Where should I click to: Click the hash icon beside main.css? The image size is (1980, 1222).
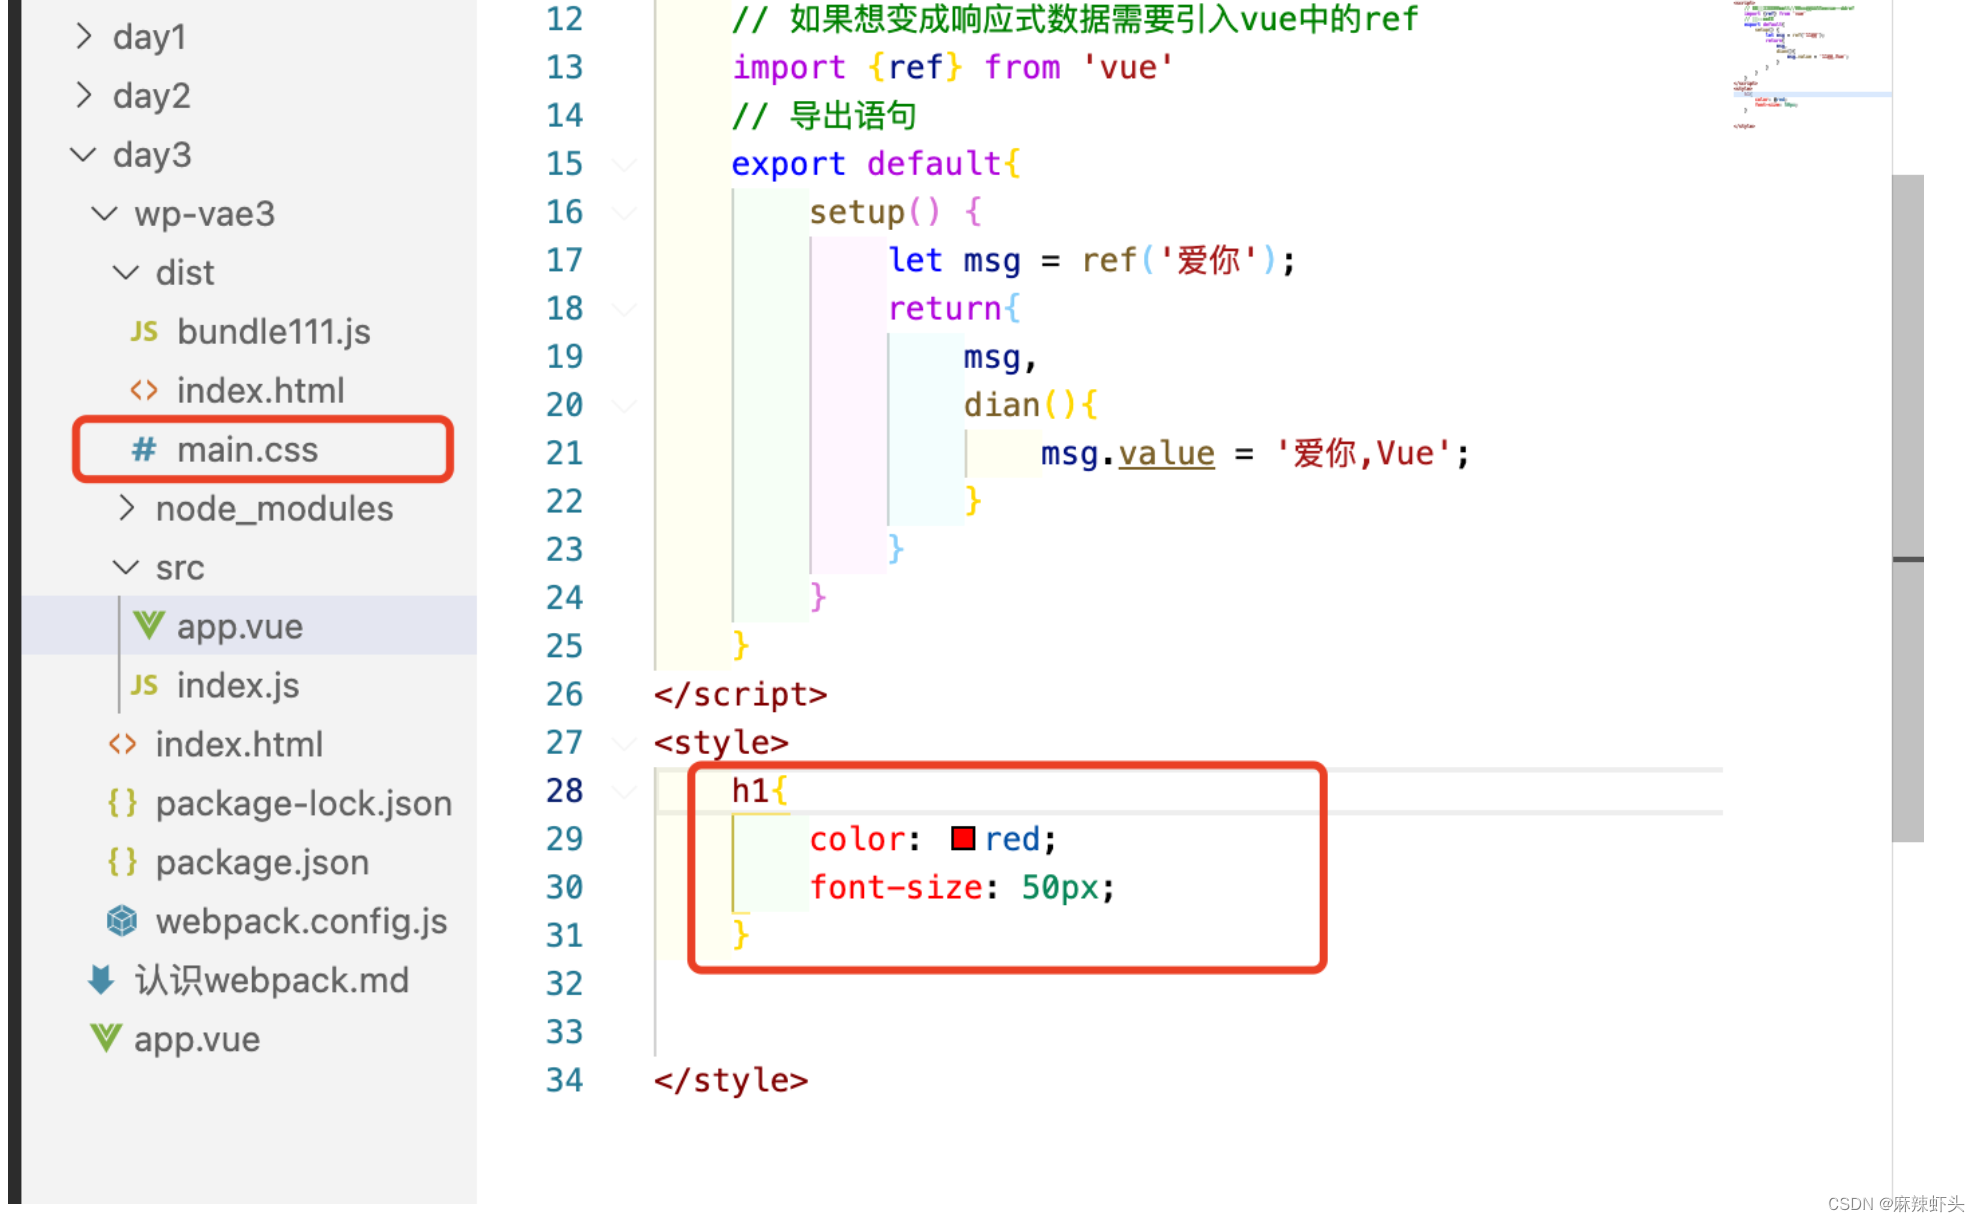pos(144,450)
